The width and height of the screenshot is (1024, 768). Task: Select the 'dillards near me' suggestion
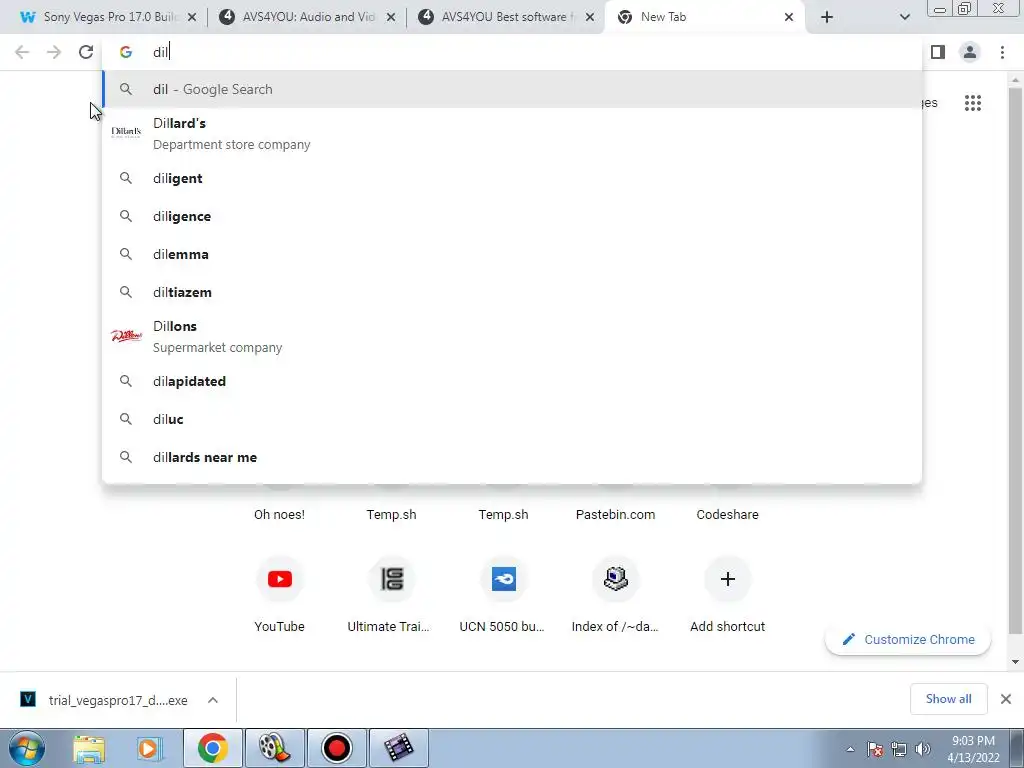(512, 457)
